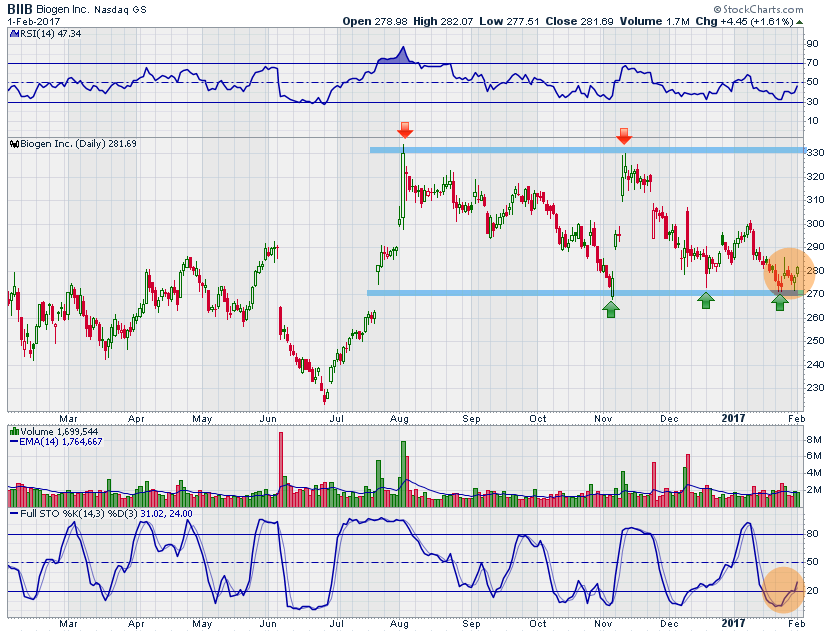Screen dimensions: 833x632
Task: Click the Low 277.51 value
Action: click(509, 21)
